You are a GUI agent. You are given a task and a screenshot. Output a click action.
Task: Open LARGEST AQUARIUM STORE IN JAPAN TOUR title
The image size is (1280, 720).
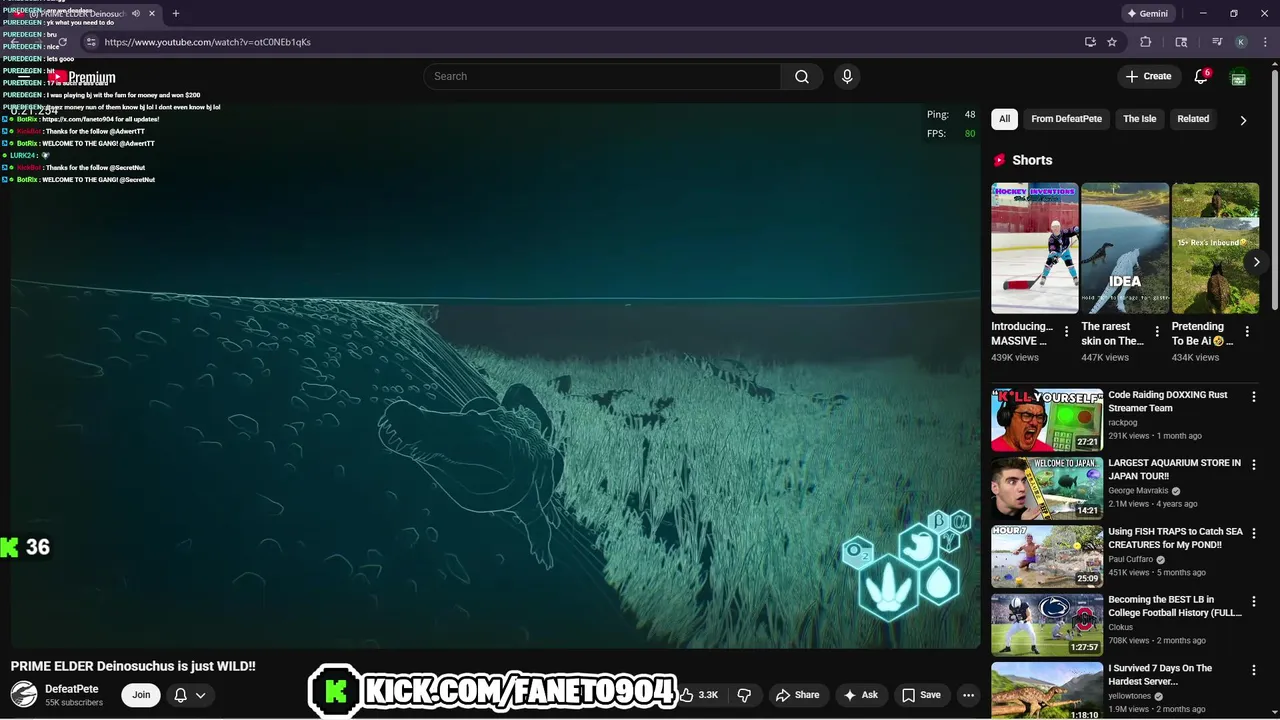click(x=1174, y=470)
